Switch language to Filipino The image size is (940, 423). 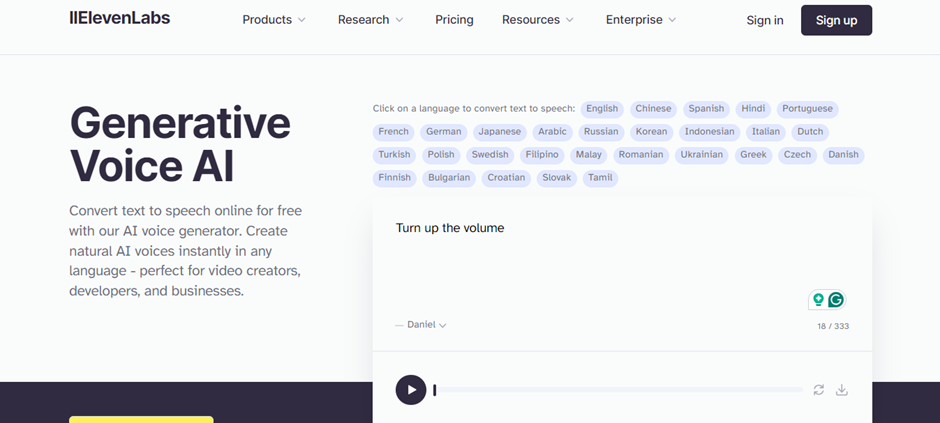[x=542, y=155]
